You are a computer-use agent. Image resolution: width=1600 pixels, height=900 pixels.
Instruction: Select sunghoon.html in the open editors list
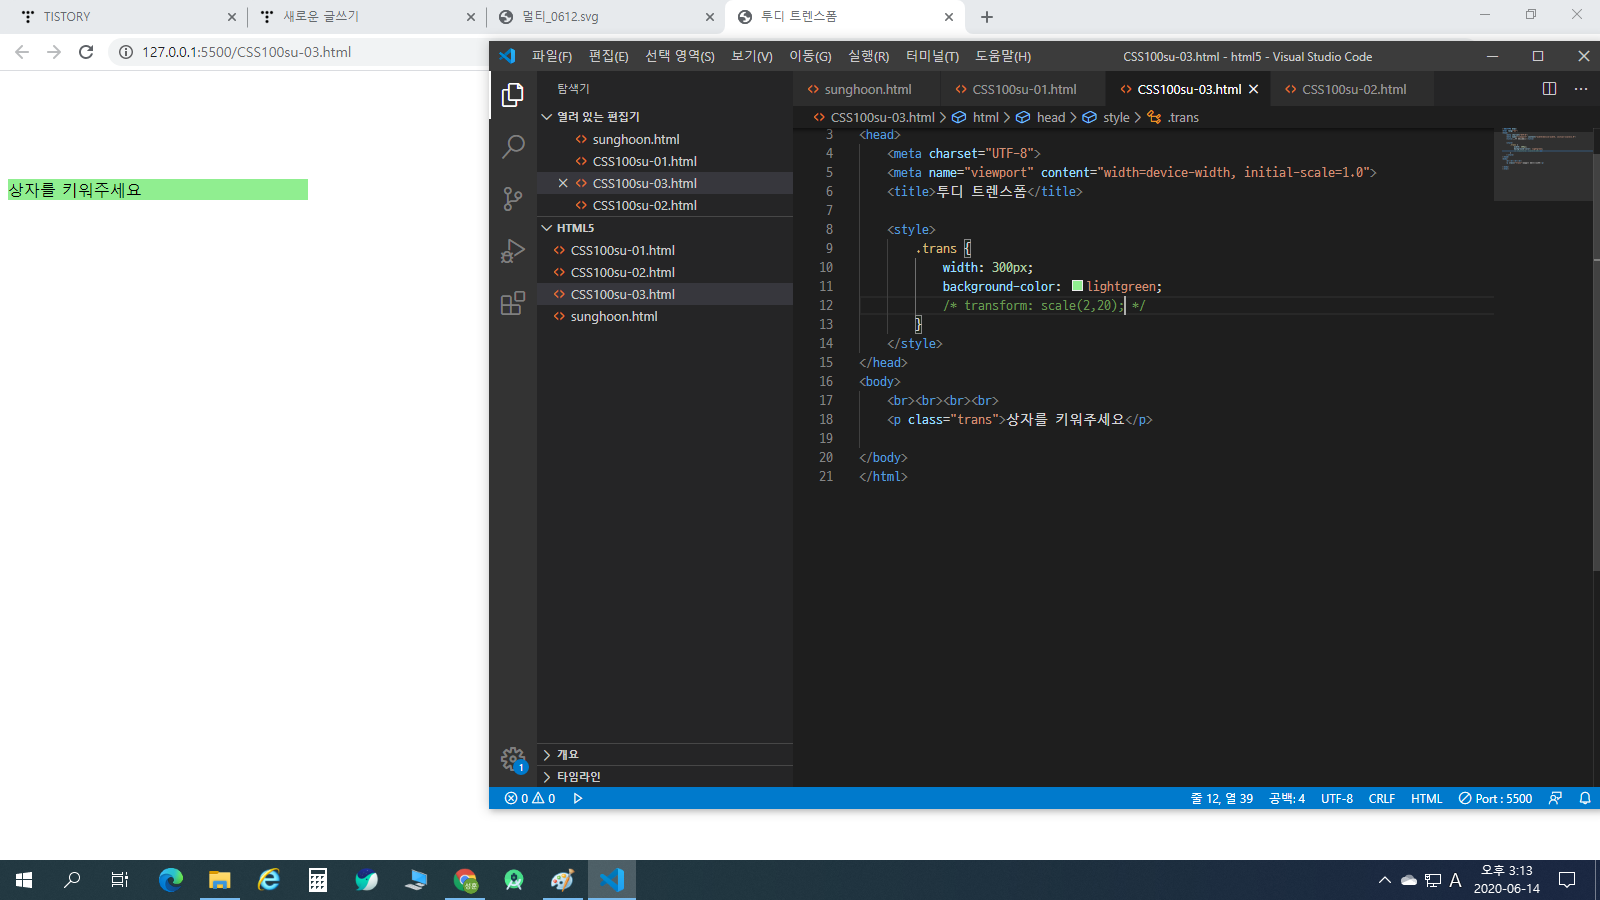[x=665, y=139]
